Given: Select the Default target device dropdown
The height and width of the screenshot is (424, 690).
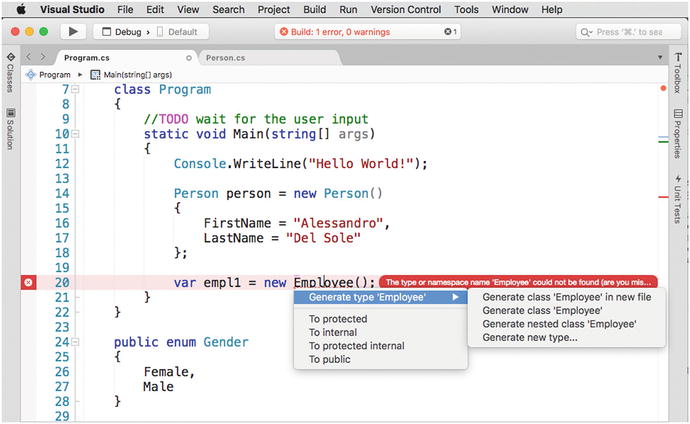Looking at the screenshot, I should [178, 32].
